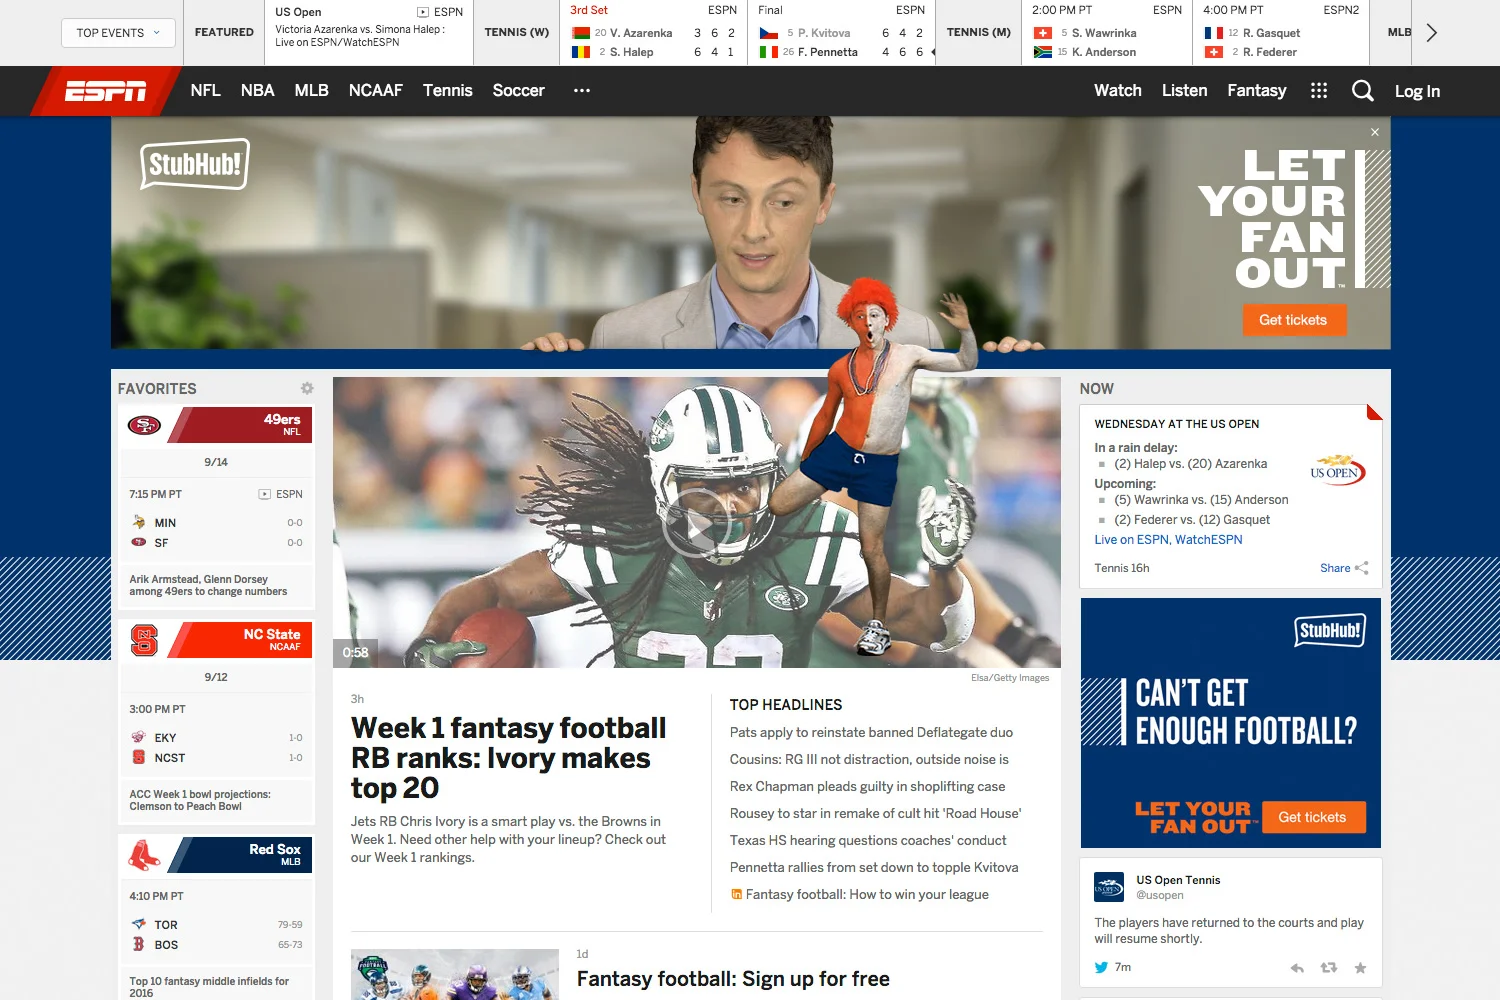Screen dimensions: 1500x1000
Task: Open Azarenka vs Halep score tile
Action: pos(654,33)
